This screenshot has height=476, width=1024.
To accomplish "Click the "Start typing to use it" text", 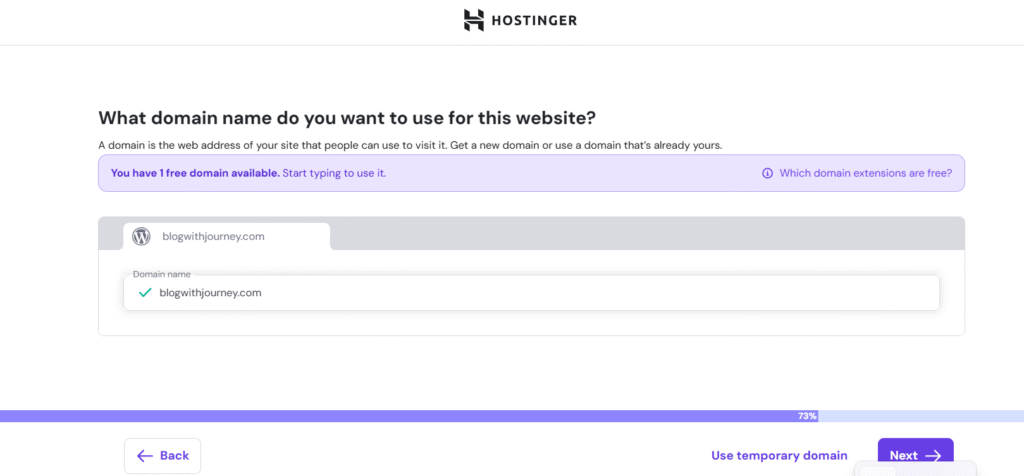I will pos(334,173).
